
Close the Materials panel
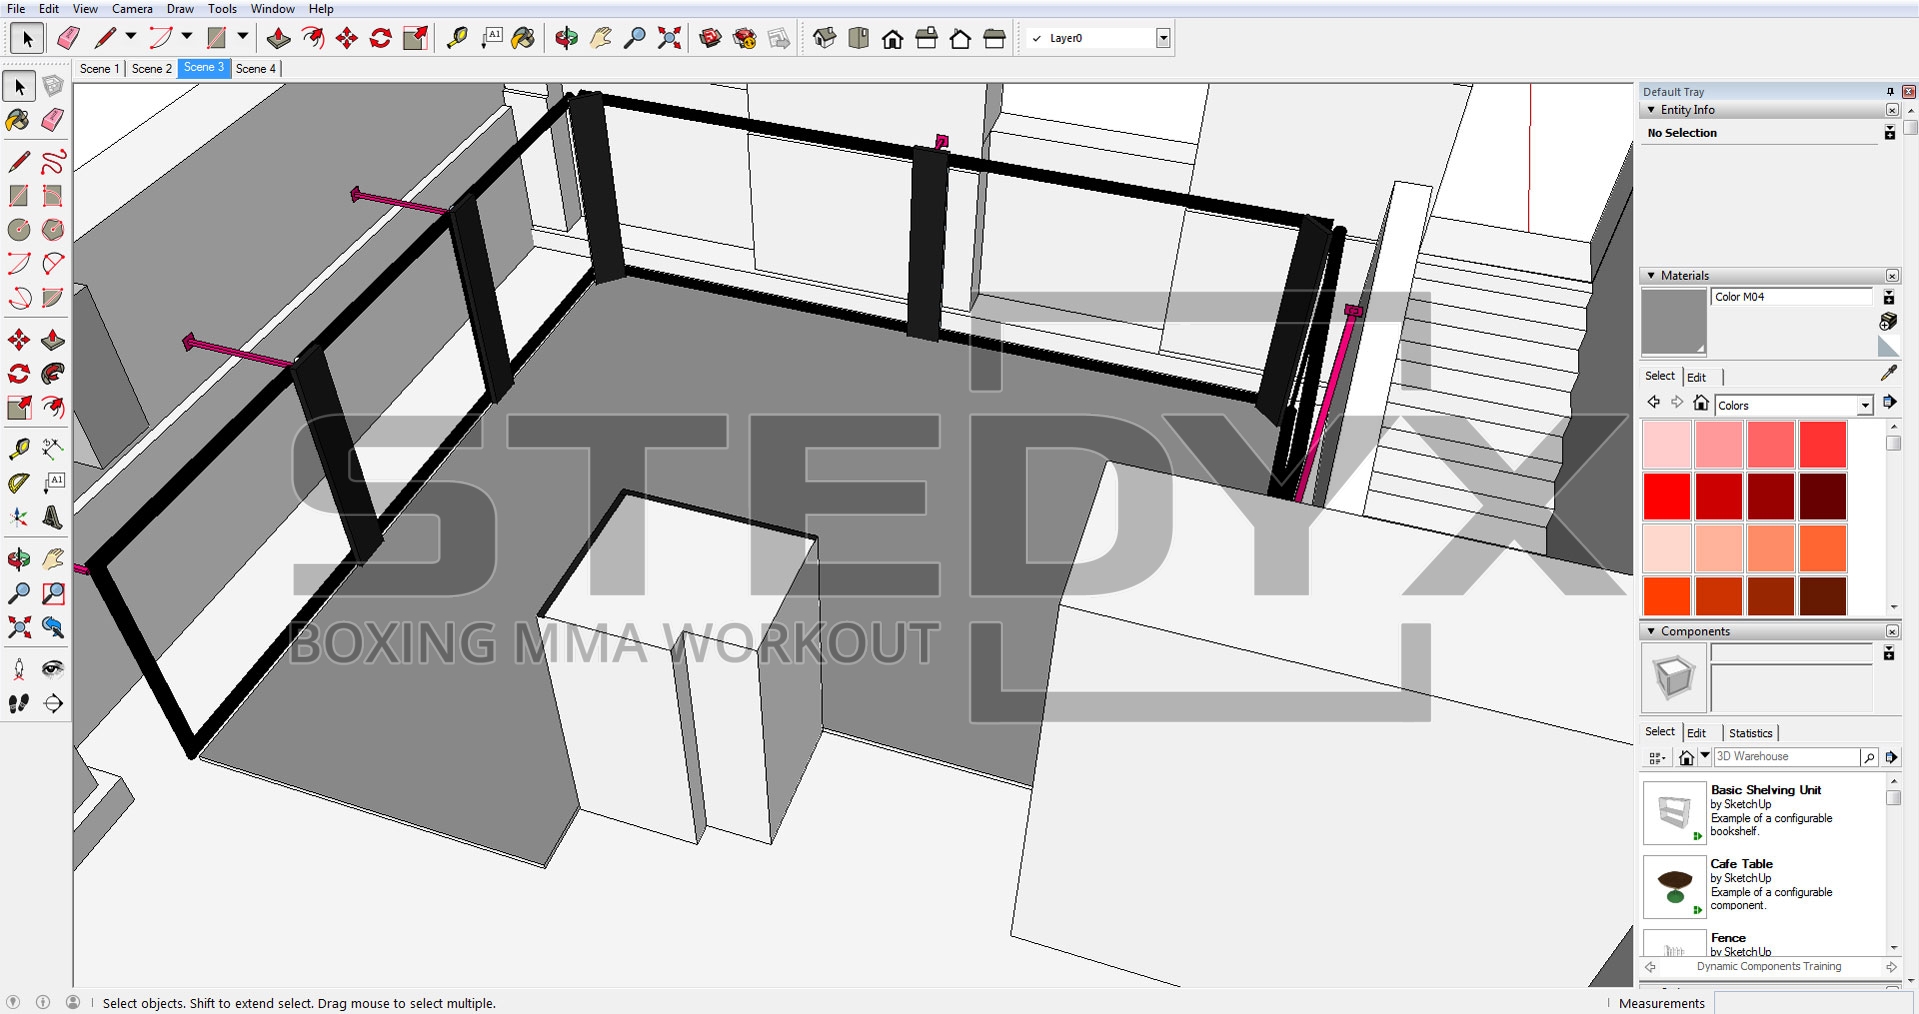[x=1892, y=275]
